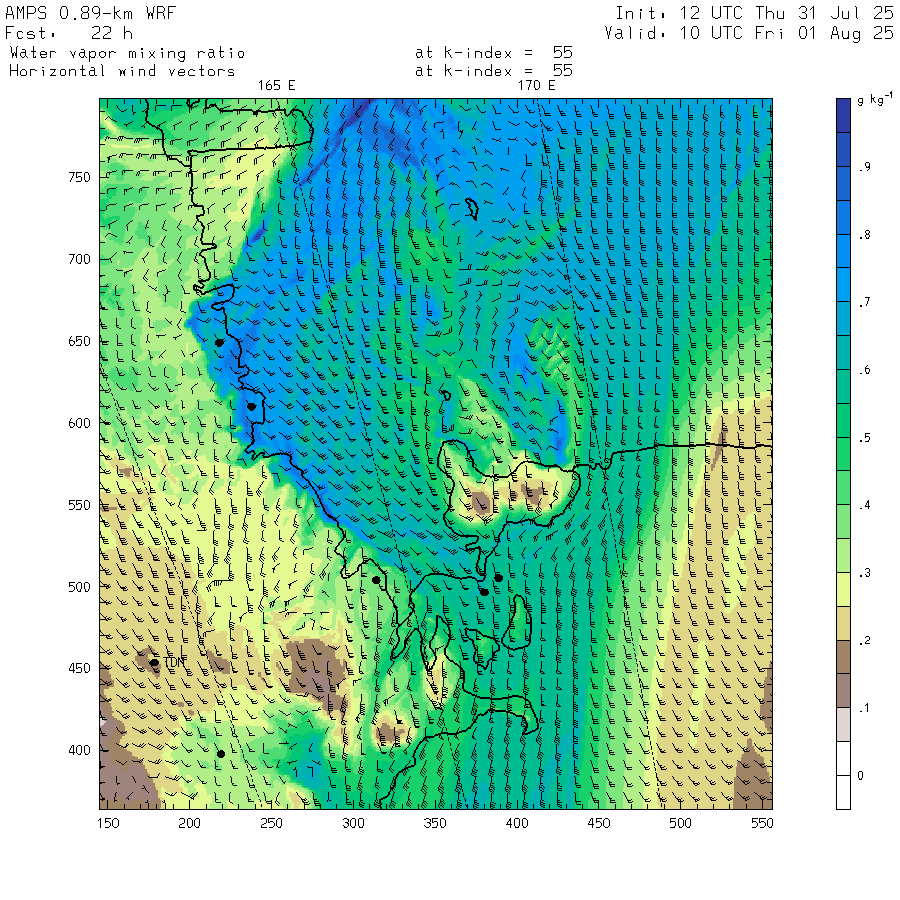
Task: Click the '450' label on the y-axis
Action: tap(79, 669)
